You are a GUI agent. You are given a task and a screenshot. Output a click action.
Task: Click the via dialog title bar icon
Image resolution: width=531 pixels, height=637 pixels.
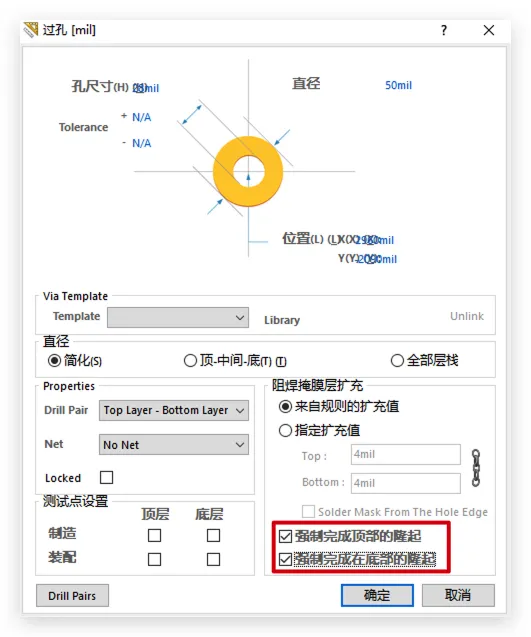30,30
